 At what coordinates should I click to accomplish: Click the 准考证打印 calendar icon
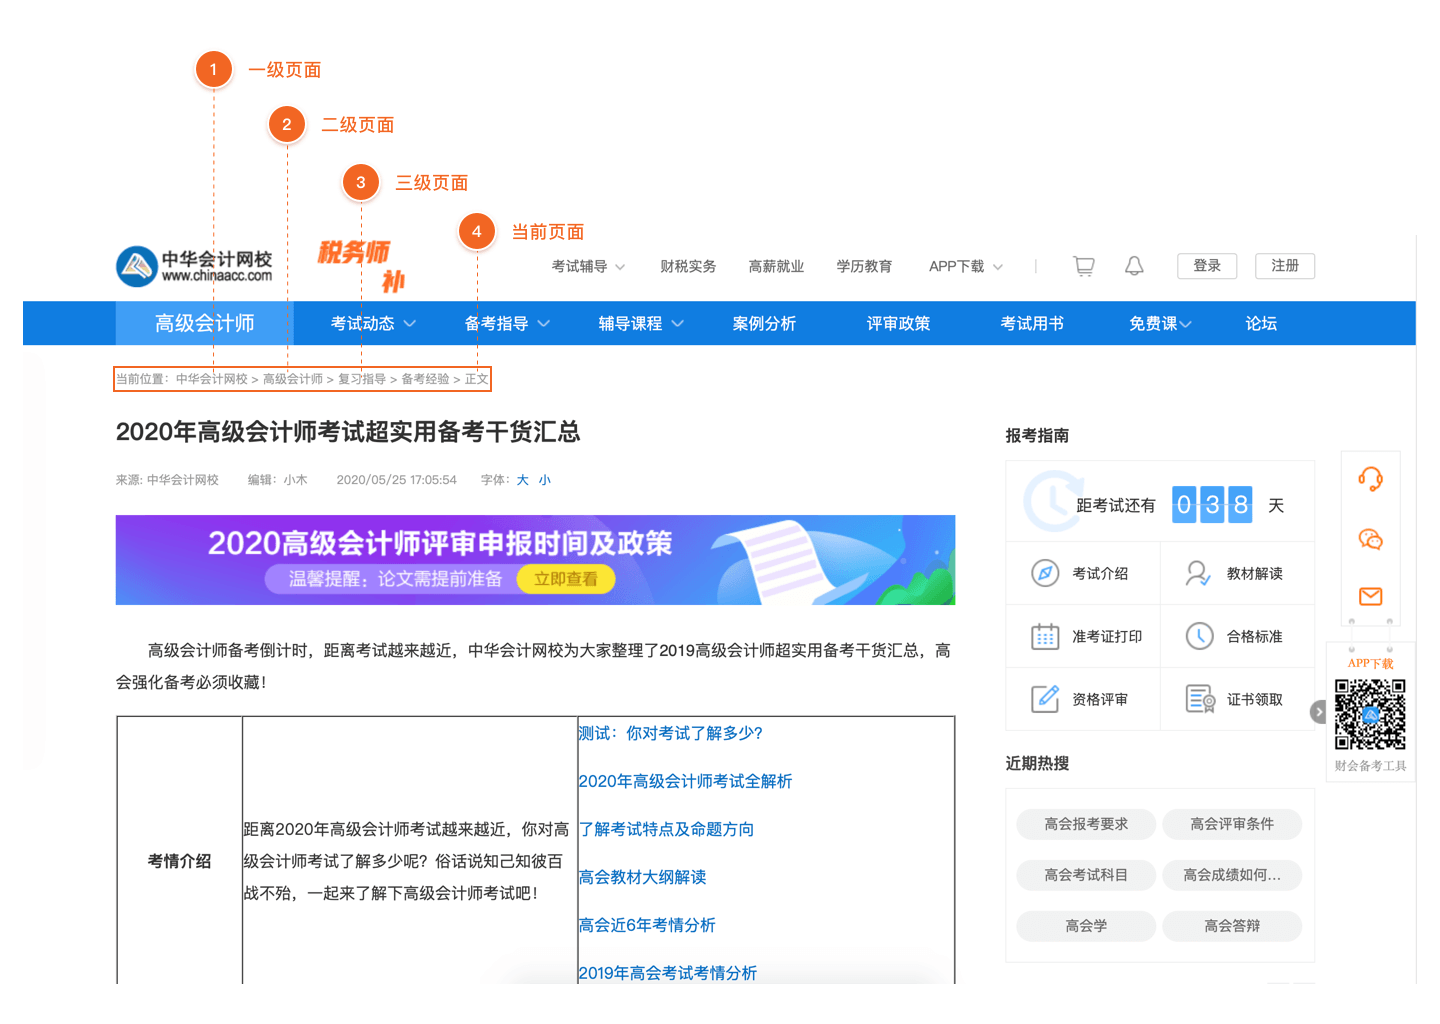click(1045, 636)
